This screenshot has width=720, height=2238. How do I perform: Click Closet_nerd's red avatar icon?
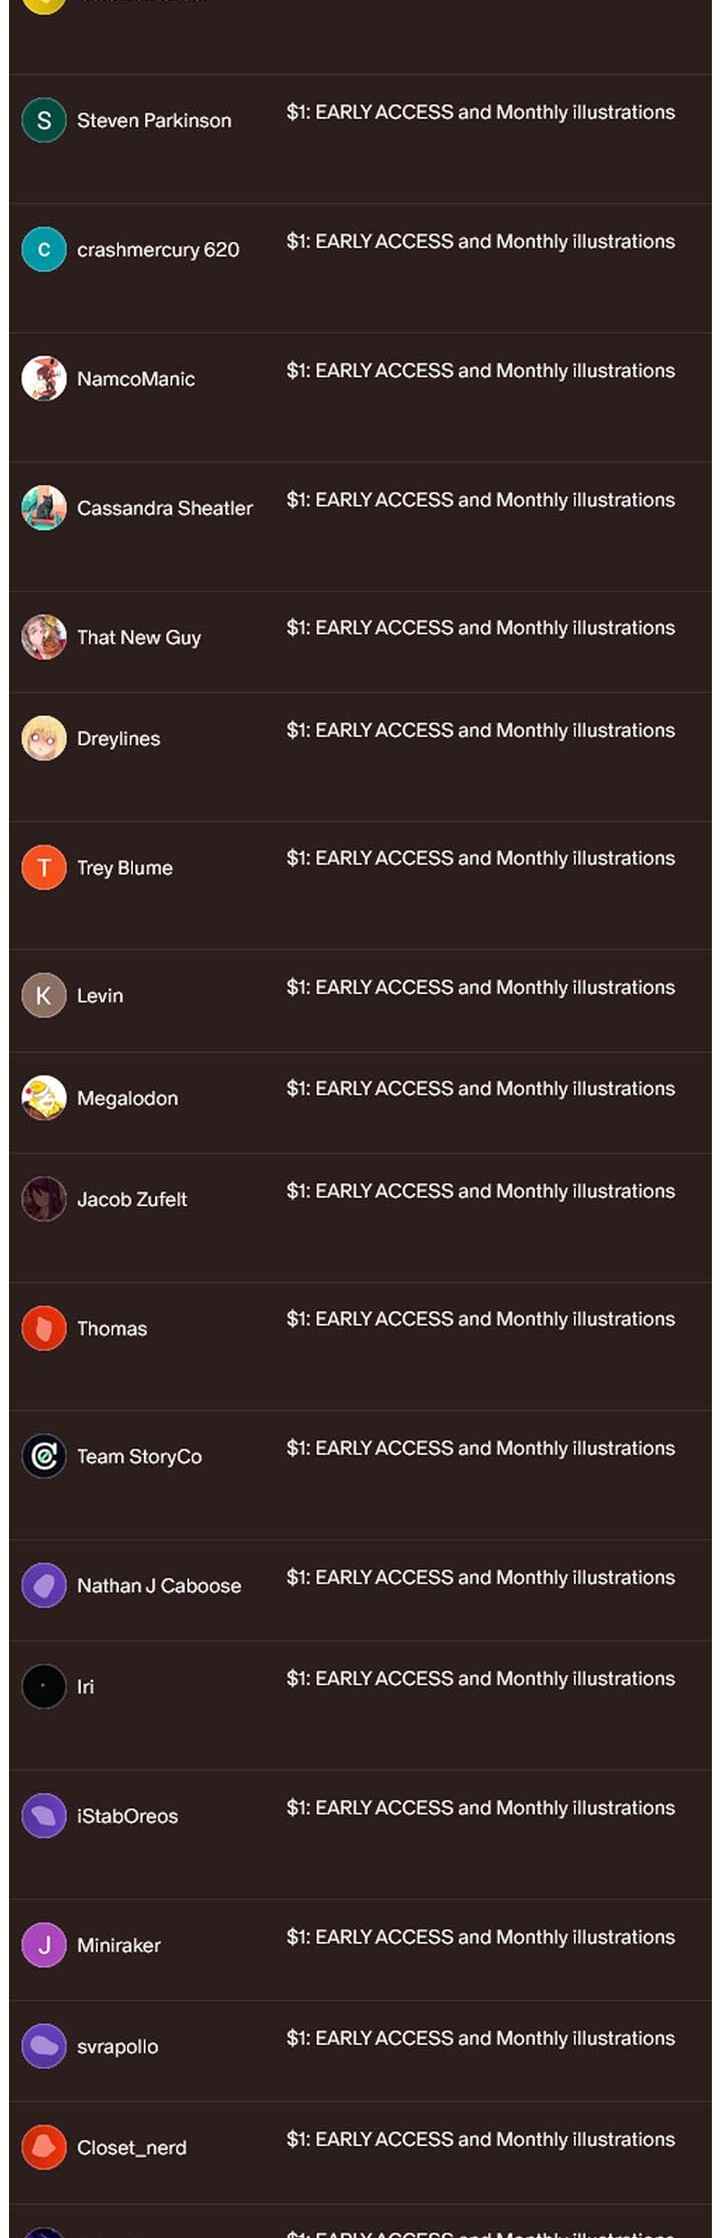[44, 2148]
